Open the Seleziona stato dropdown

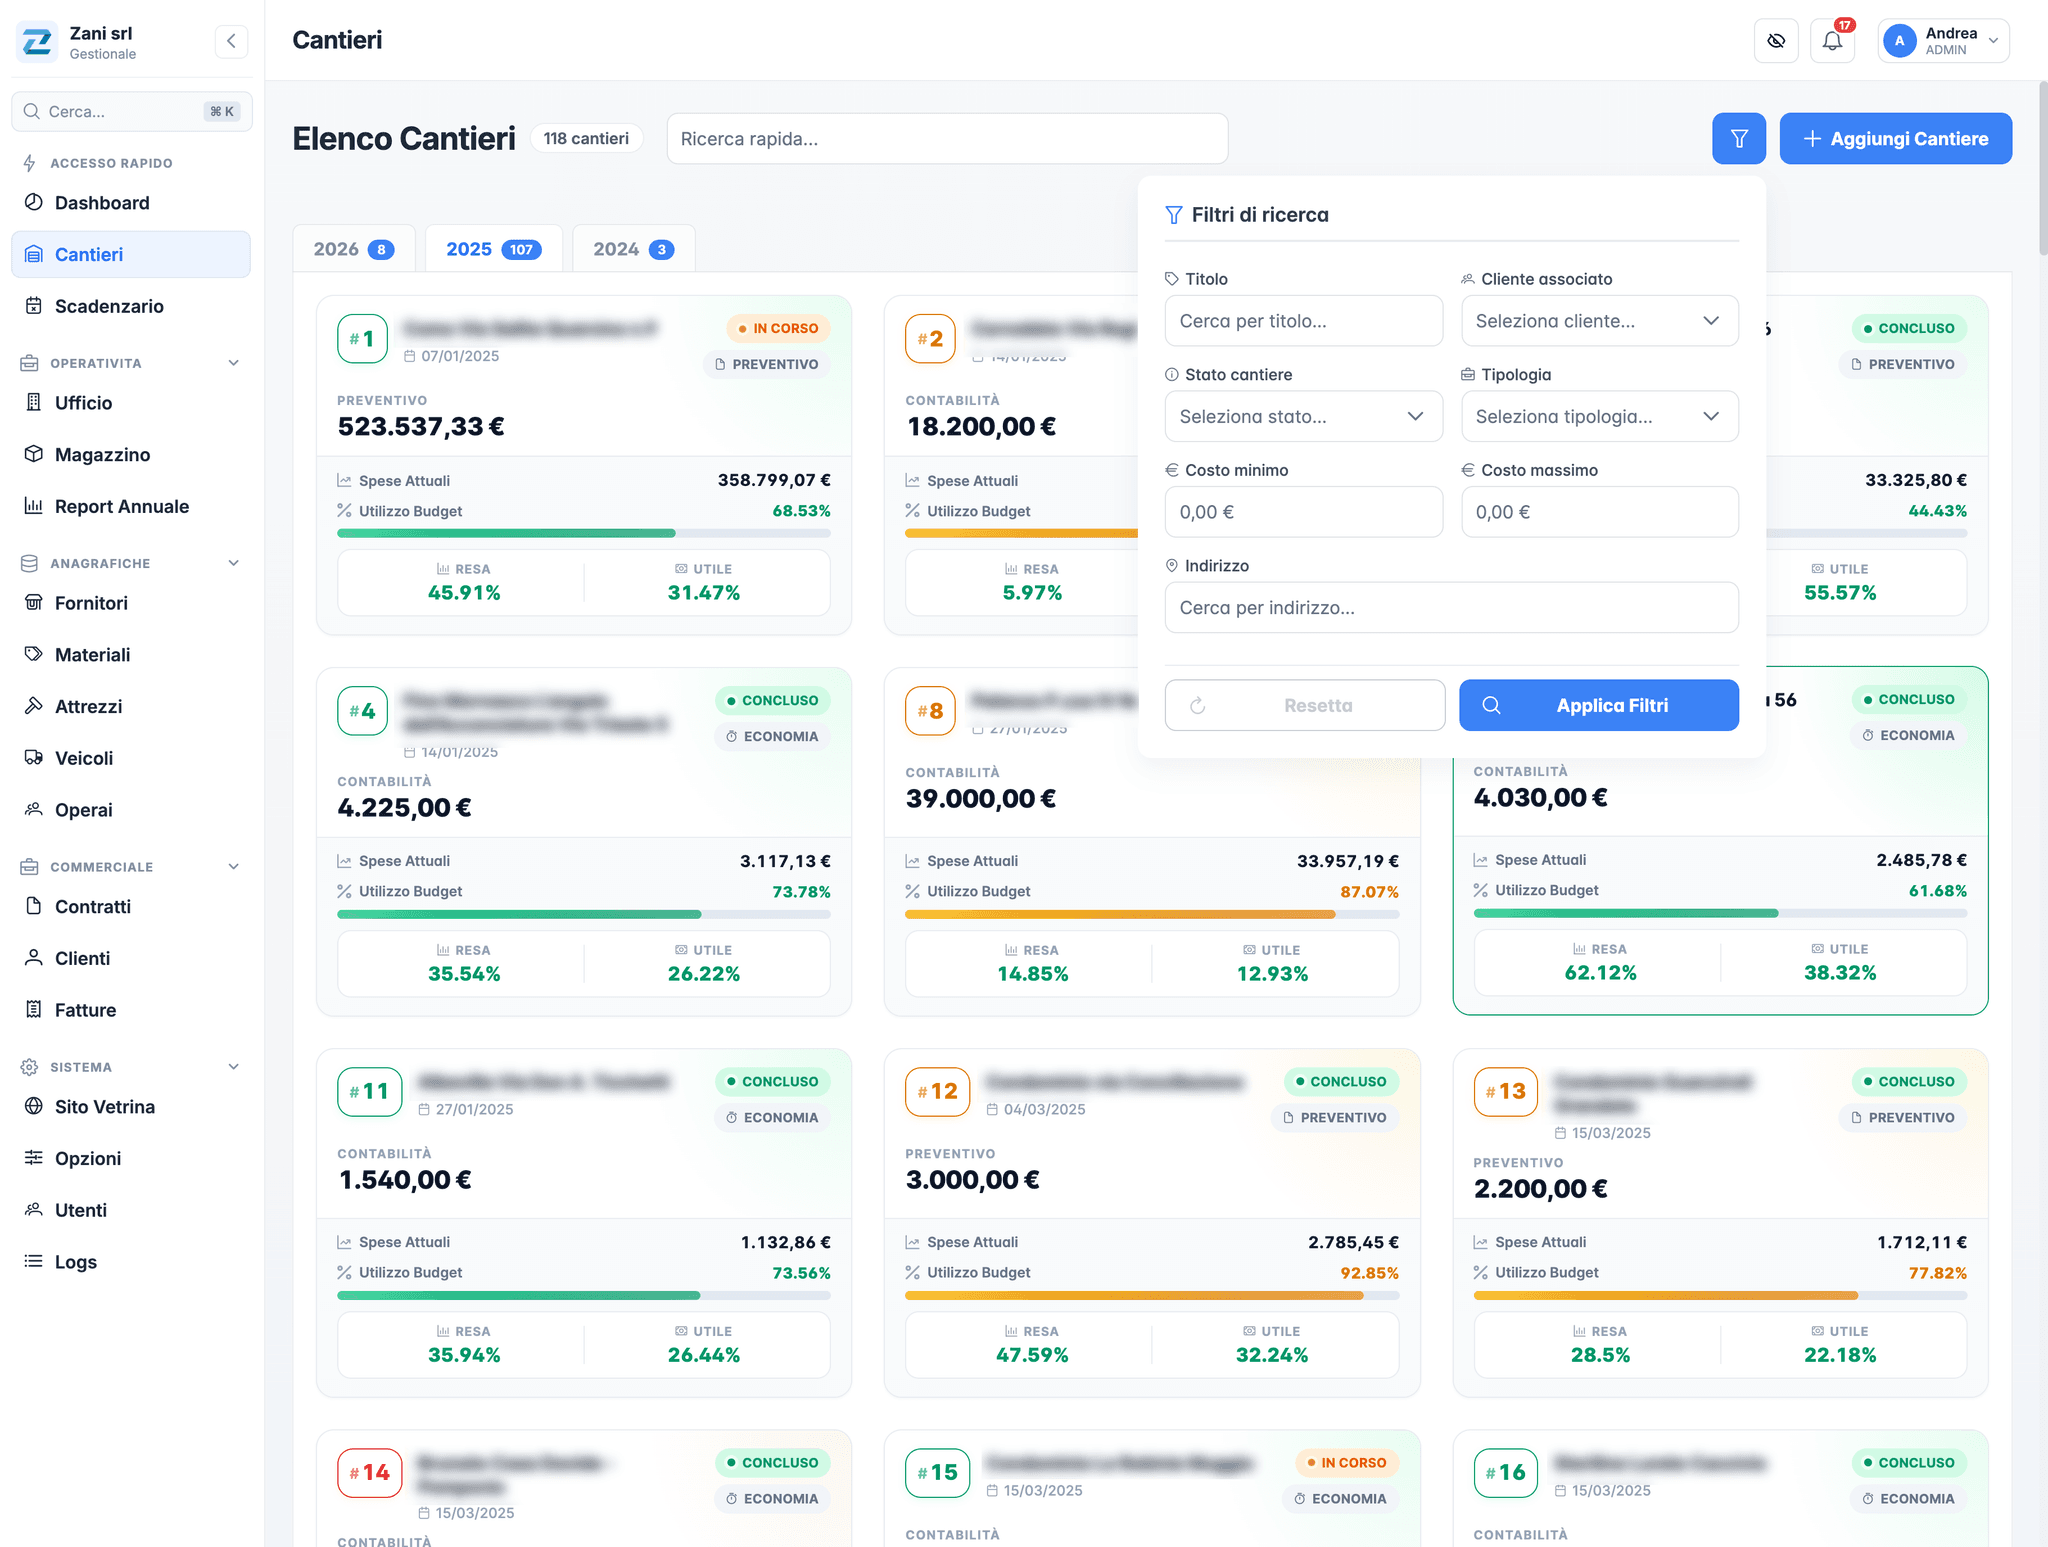tap(1304, 416)
